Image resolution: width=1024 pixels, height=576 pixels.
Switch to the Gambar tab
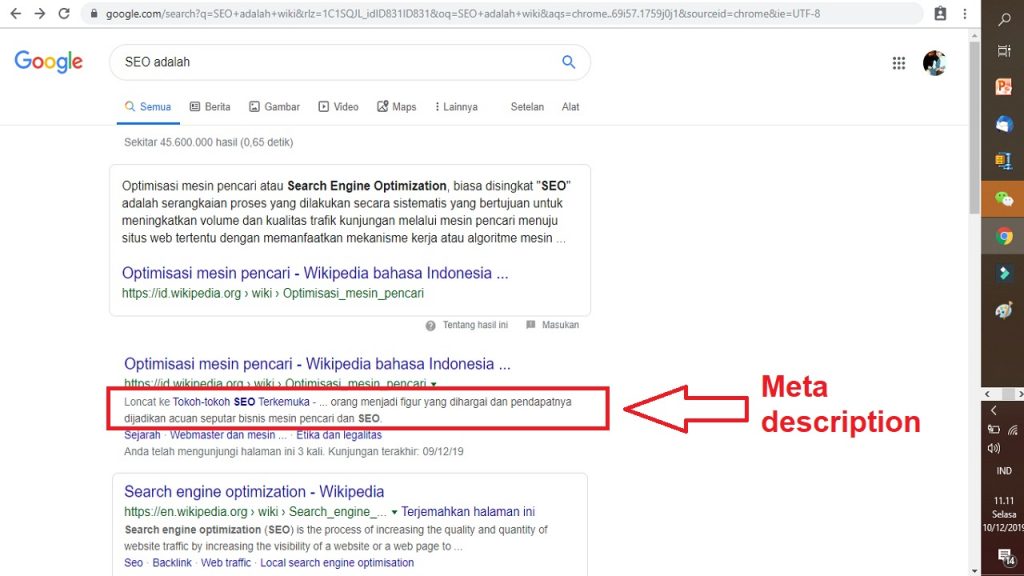(x=274, y=107)
